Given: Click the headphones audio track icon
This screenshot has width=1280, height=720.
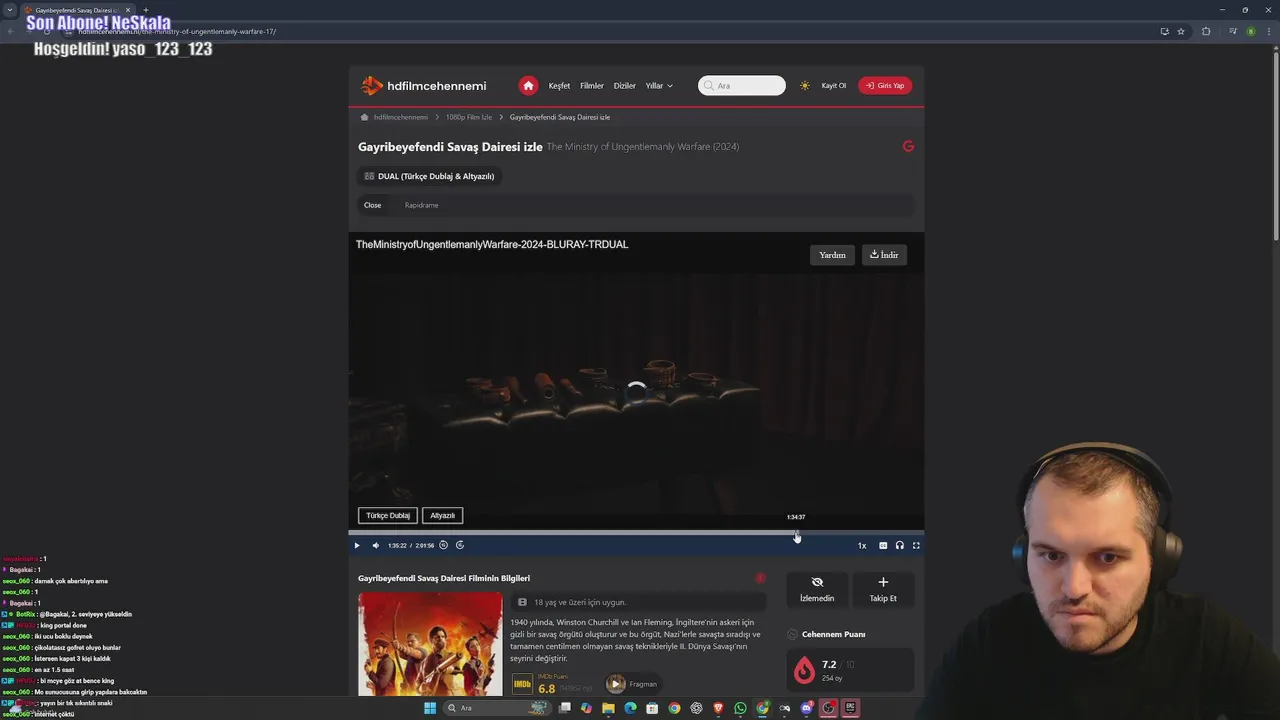Looking at the screenshot, I should pyautogui.click(x=900, y=545).
